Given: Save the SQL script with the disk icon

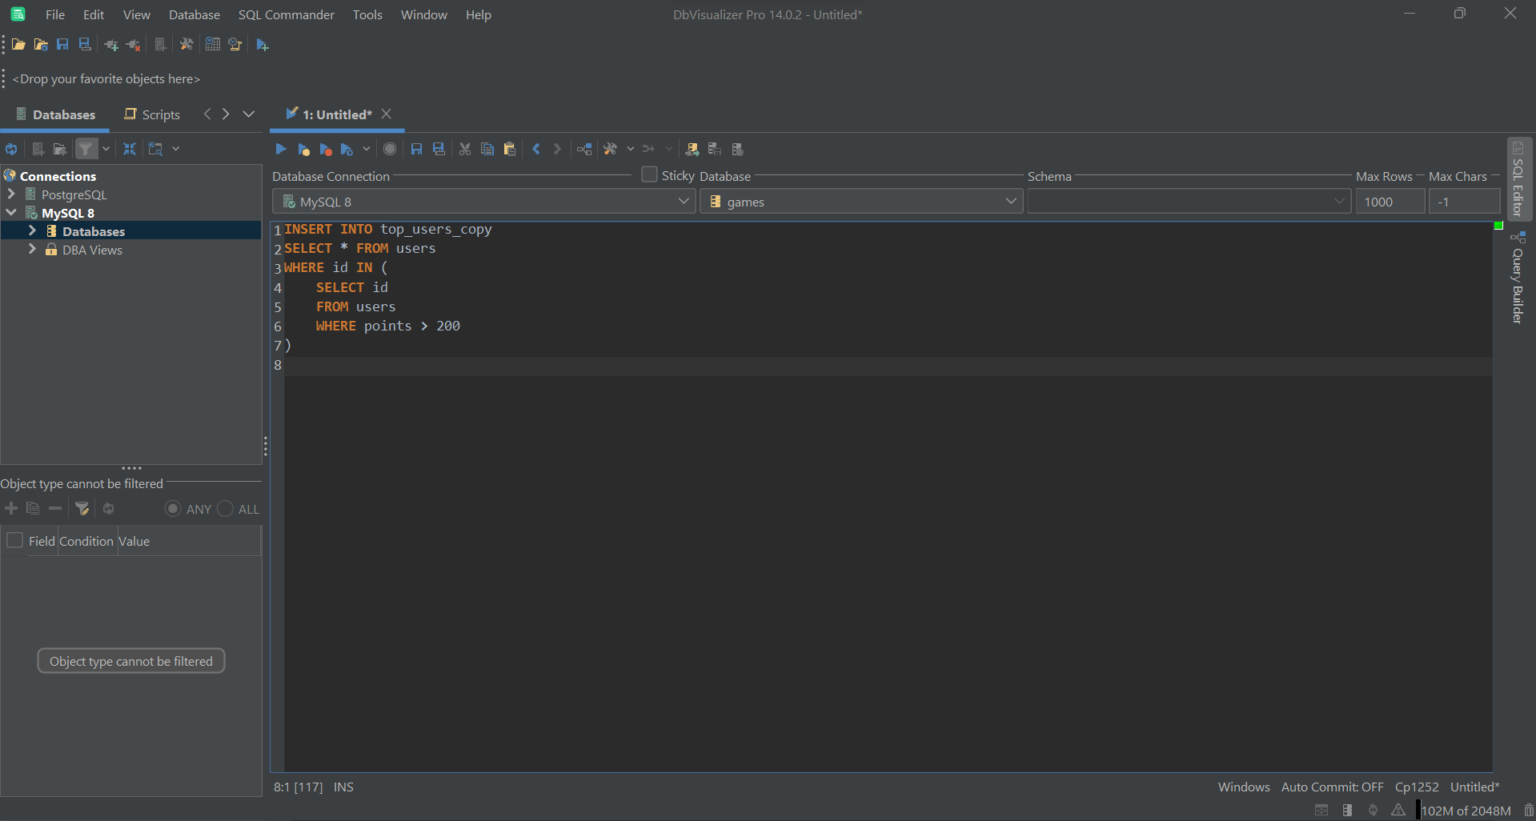Looking at the screenshot, I should tap(415, 148).
